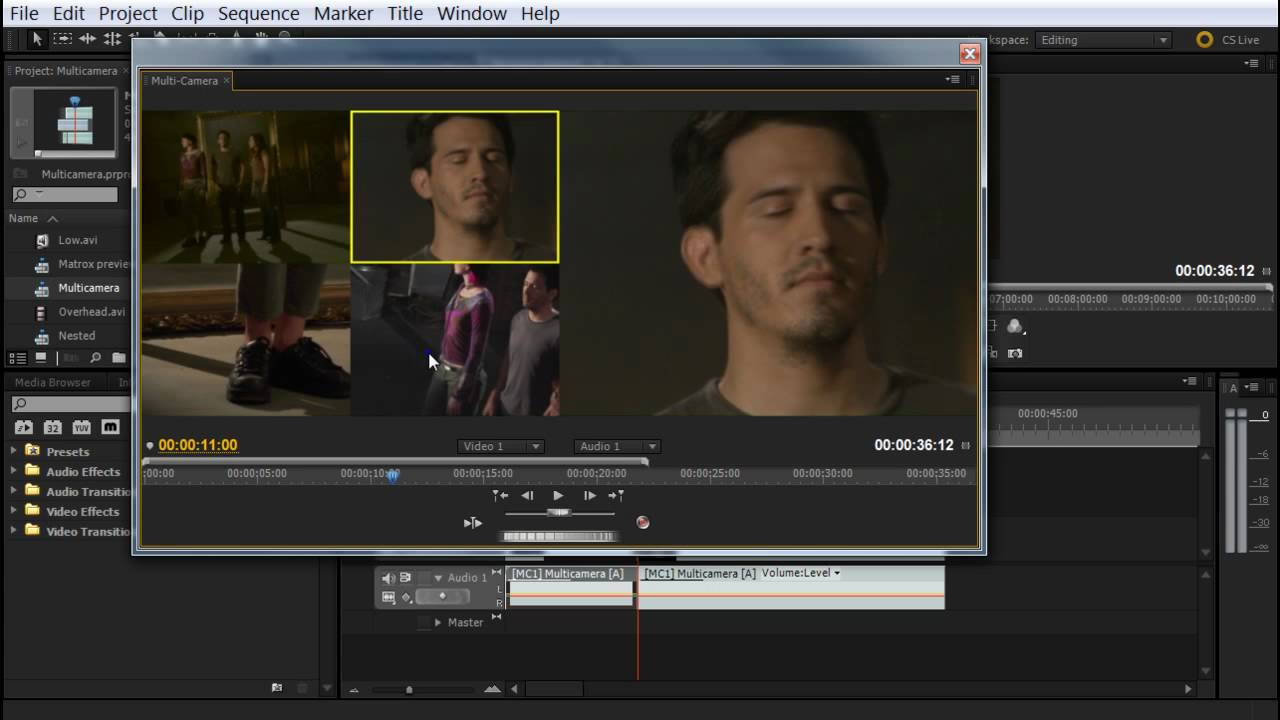Step back one frame in Multi-Camera monitor

point(527,495)
